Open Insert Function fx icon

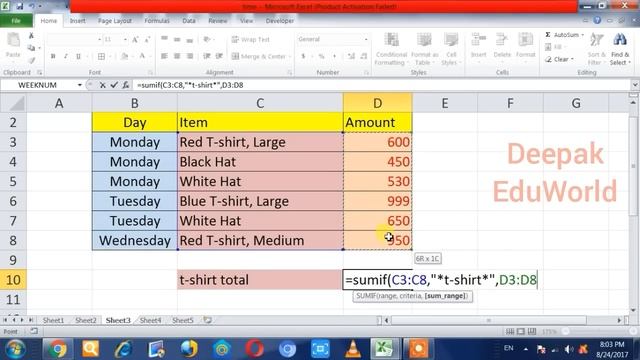(x=126, y=85)
